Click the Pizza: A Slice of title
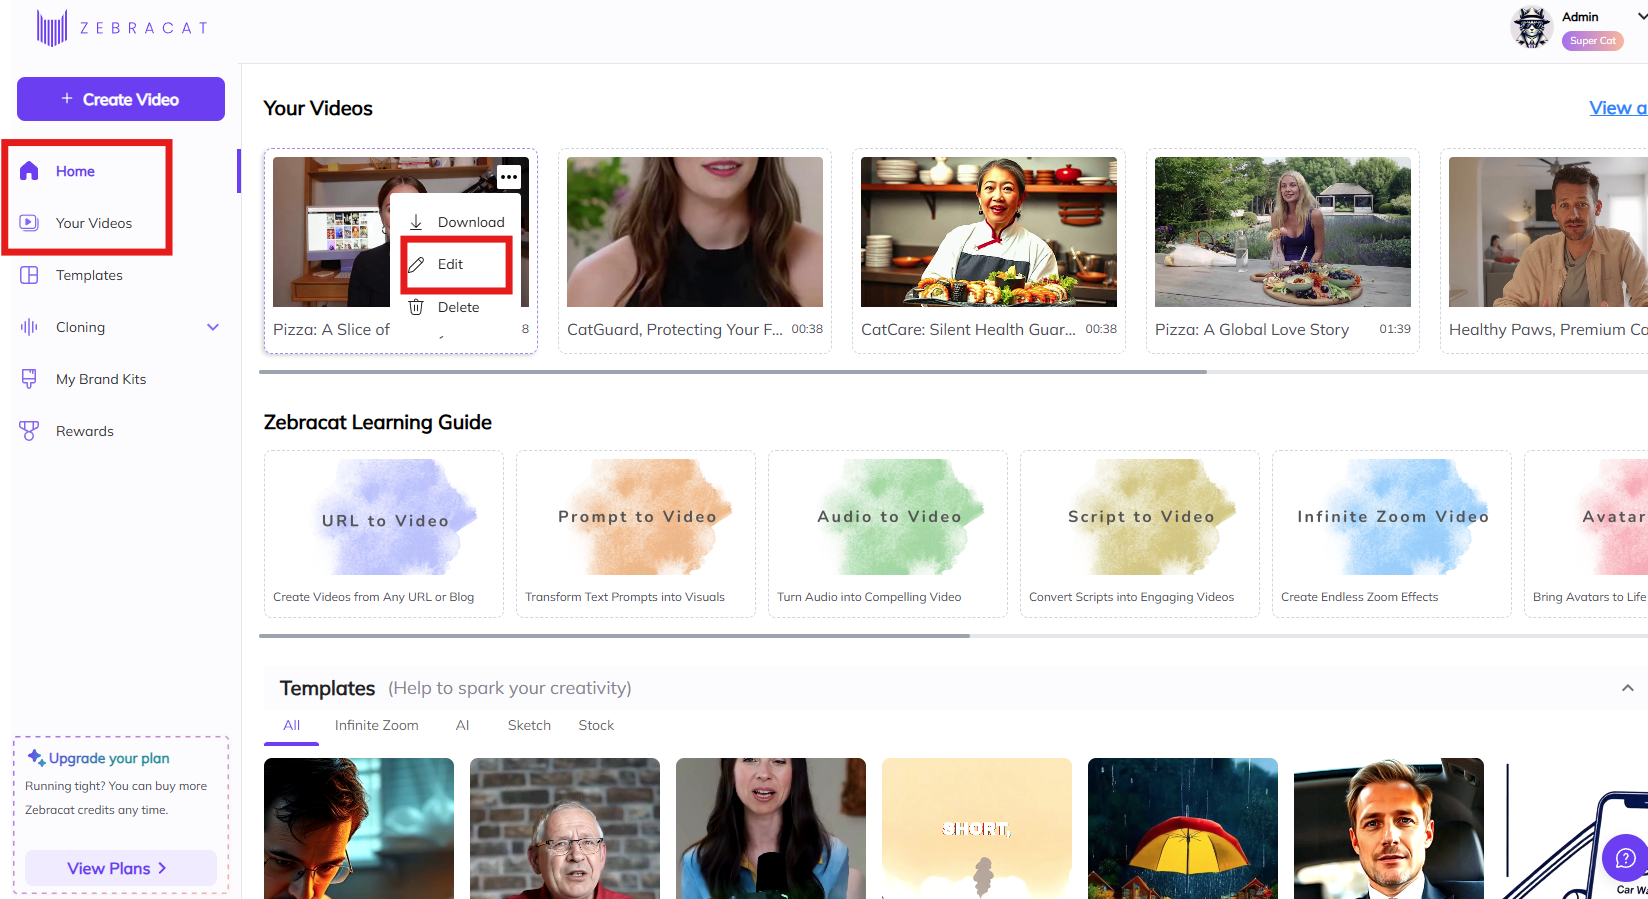 point(331,329)
